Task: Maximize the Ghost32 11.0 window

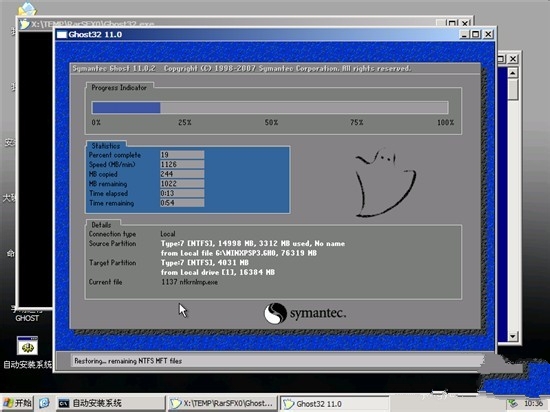Action: 476,34
